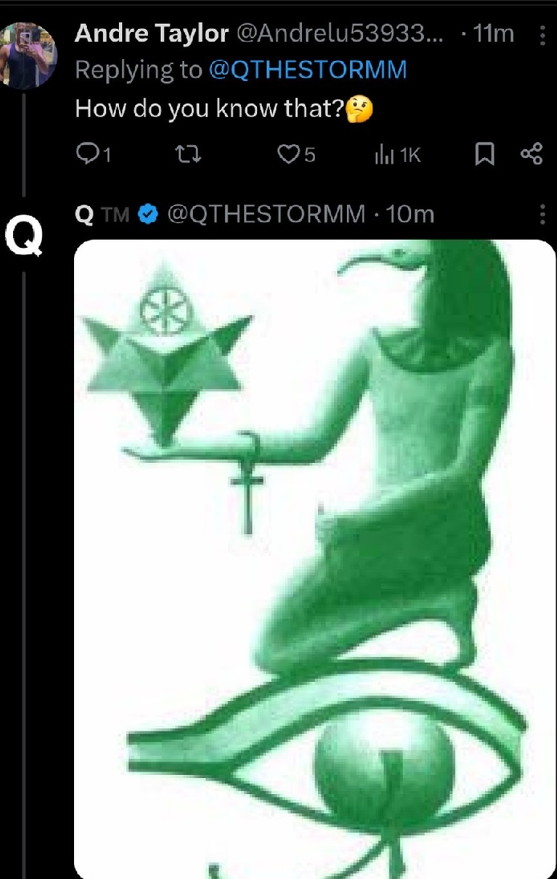557x879 pixels.
Task: Open Andre Taylor's profile picture
Action: coord(28,56)
